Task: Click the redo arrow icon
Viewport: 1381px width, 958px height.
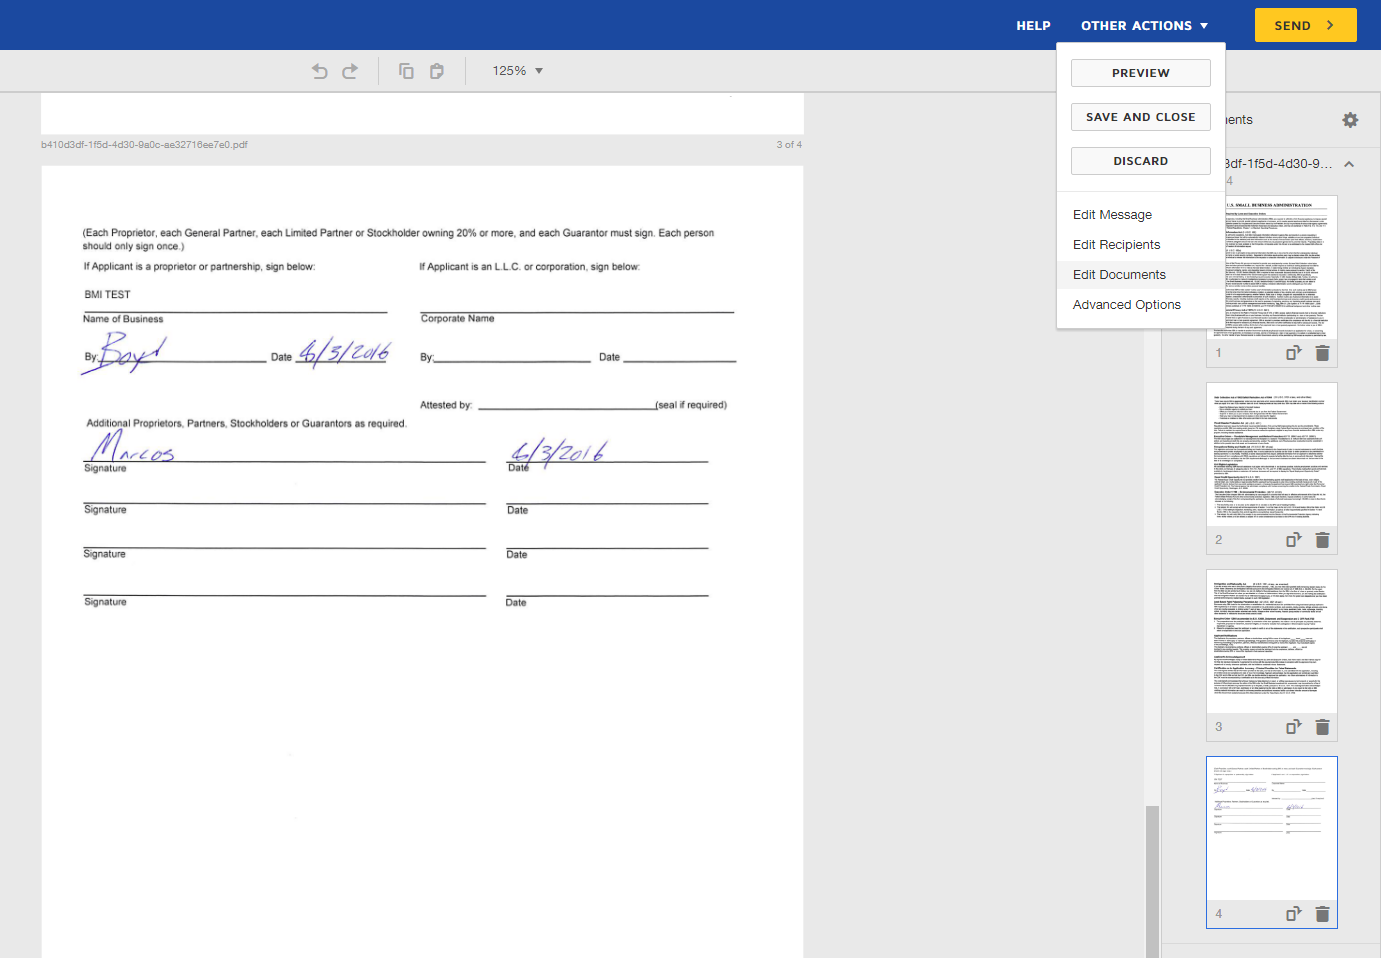Action: pos(350,71)
